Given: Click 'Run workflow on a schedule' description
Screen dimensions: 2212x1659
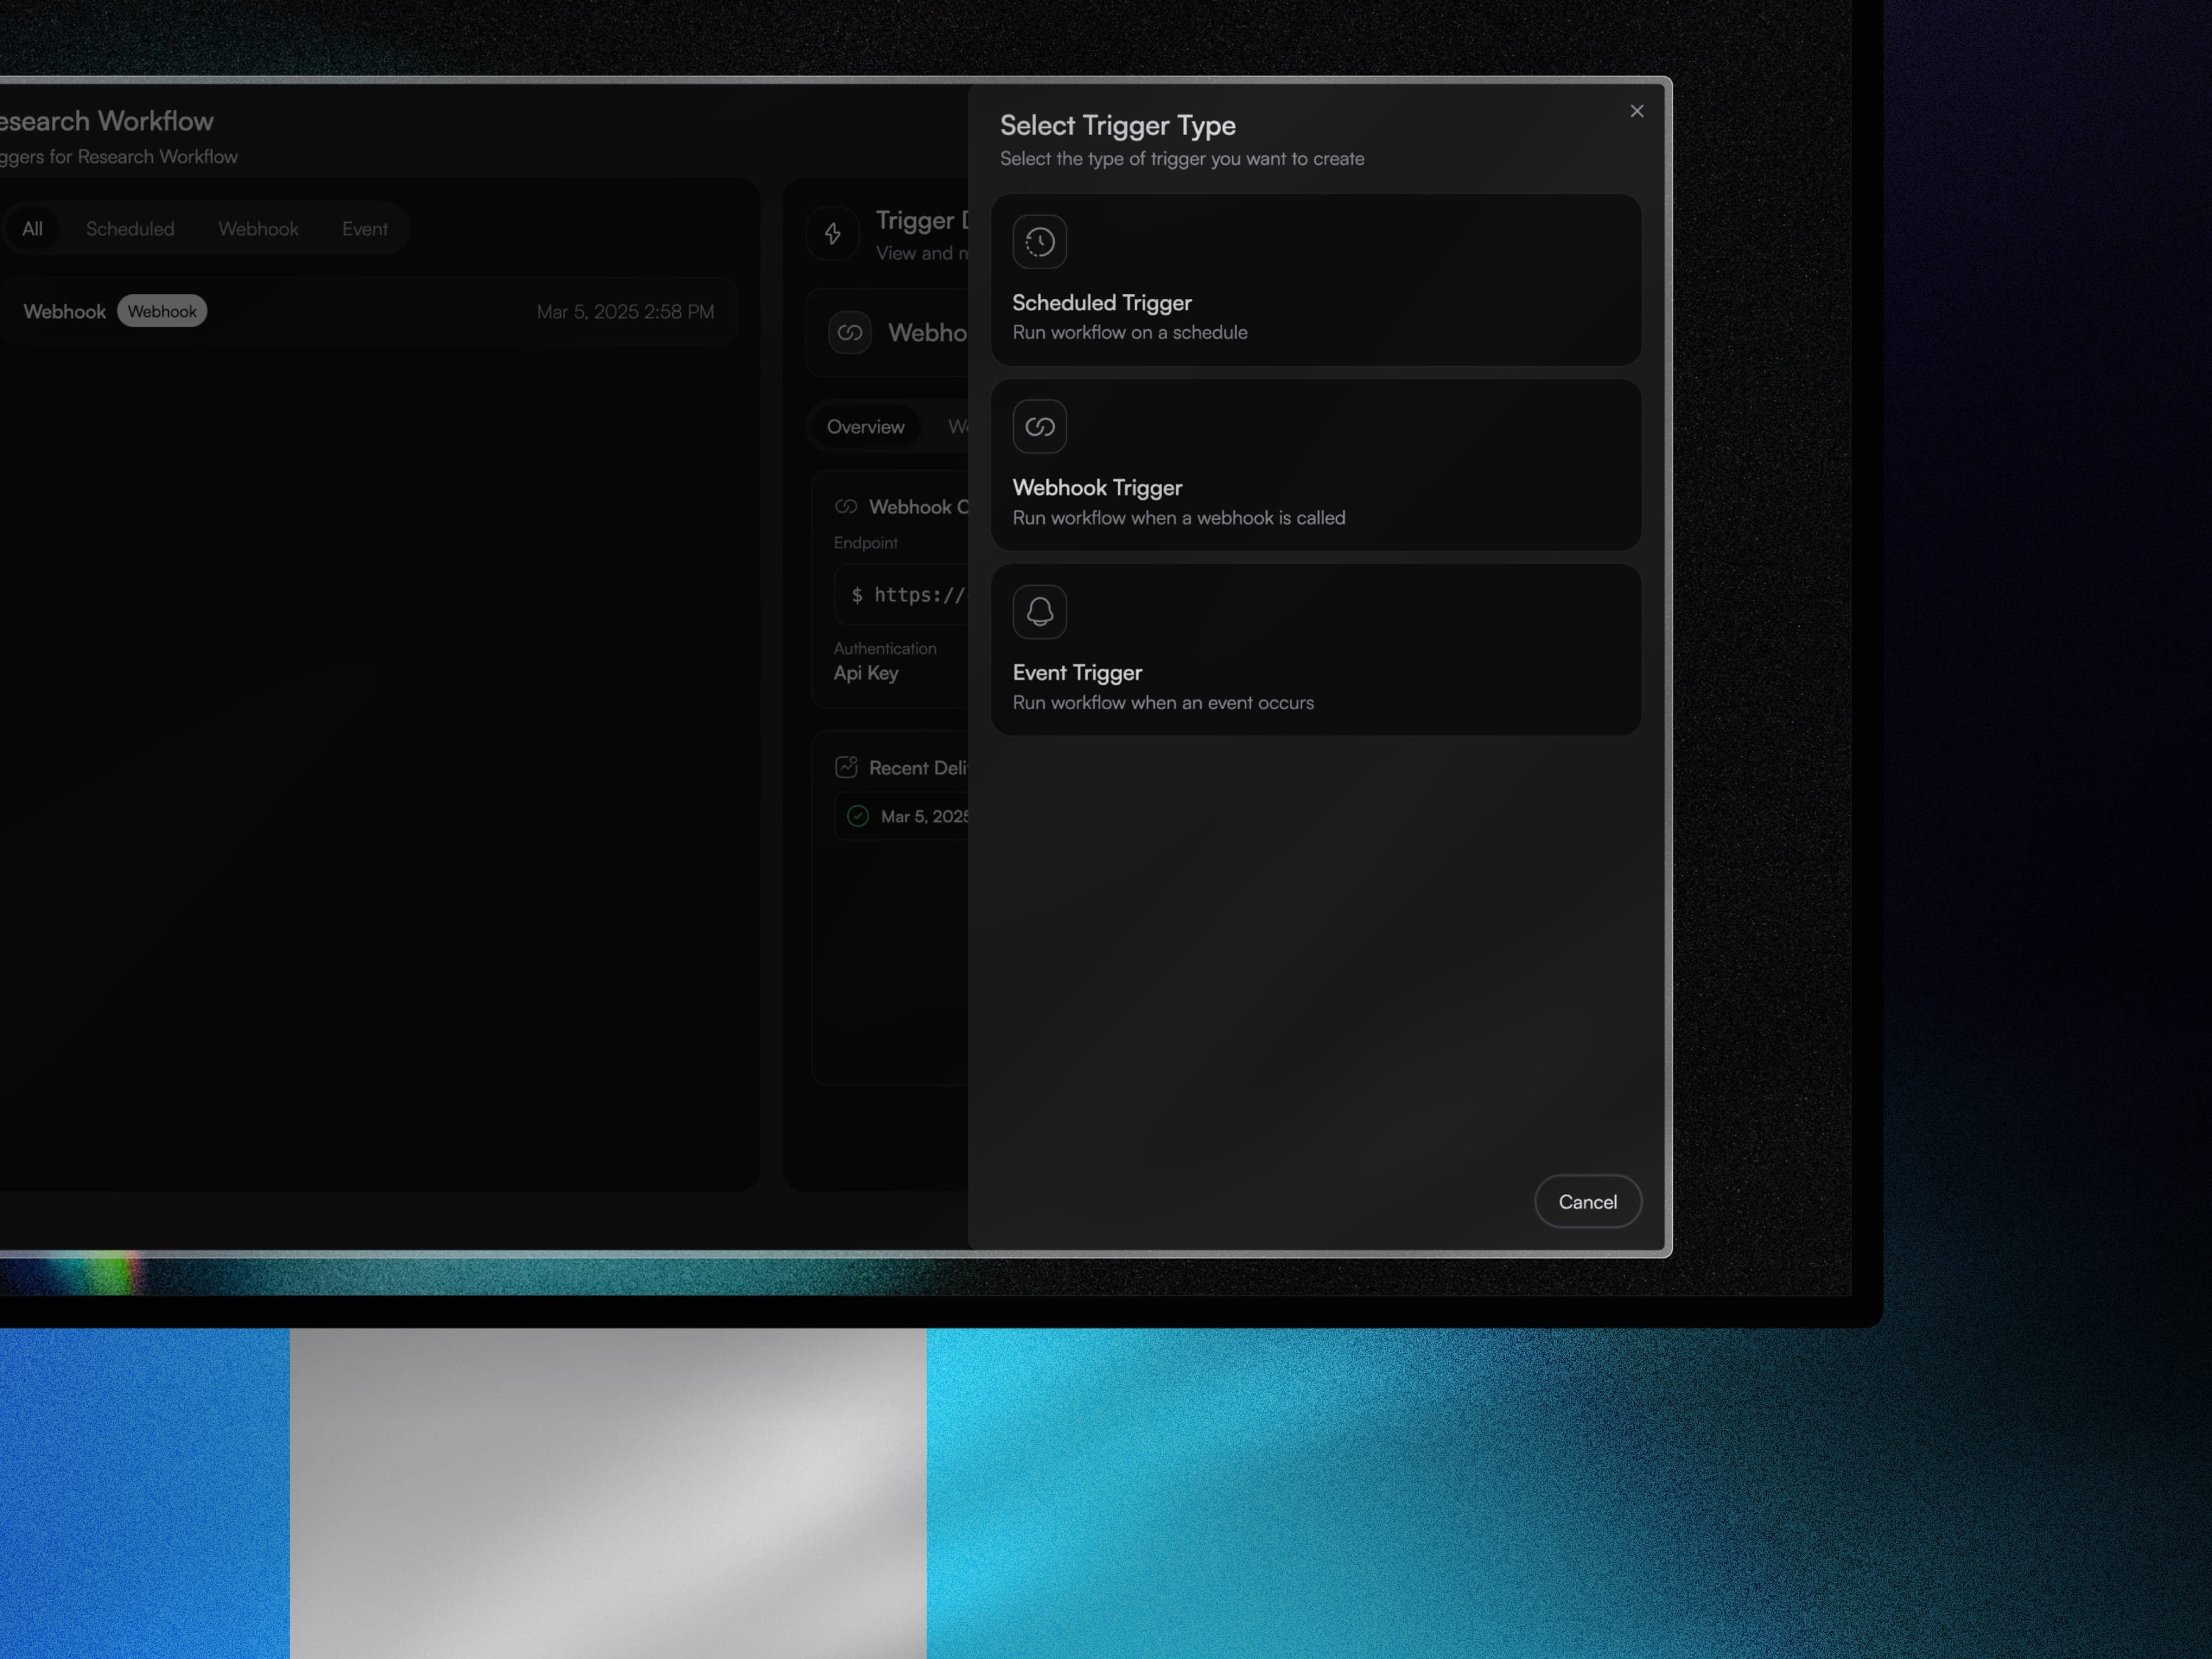Looking at the screenshot, I should 1130,332.
